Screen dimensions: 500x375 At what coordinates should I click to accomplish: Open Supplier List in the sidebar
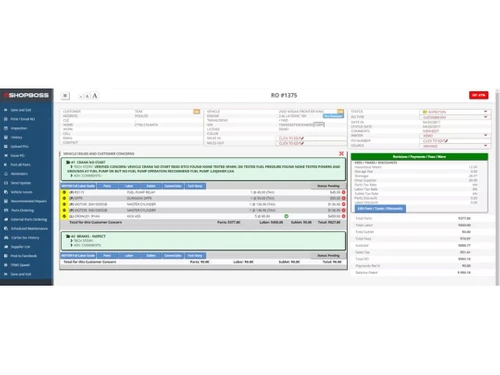(20, 247)
